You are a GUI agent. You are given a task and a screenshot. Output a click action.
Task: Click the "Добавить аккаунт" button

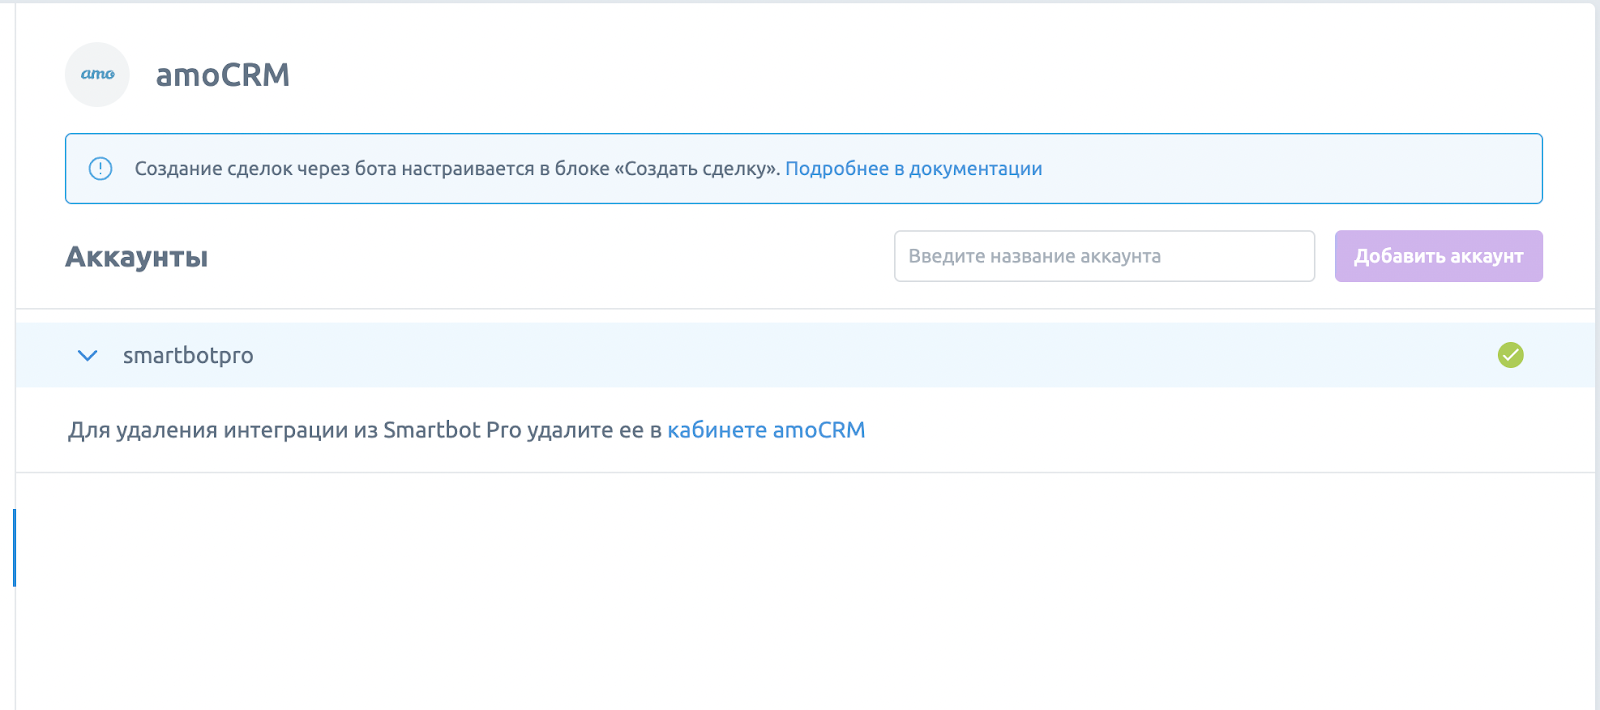(1438, 256)
